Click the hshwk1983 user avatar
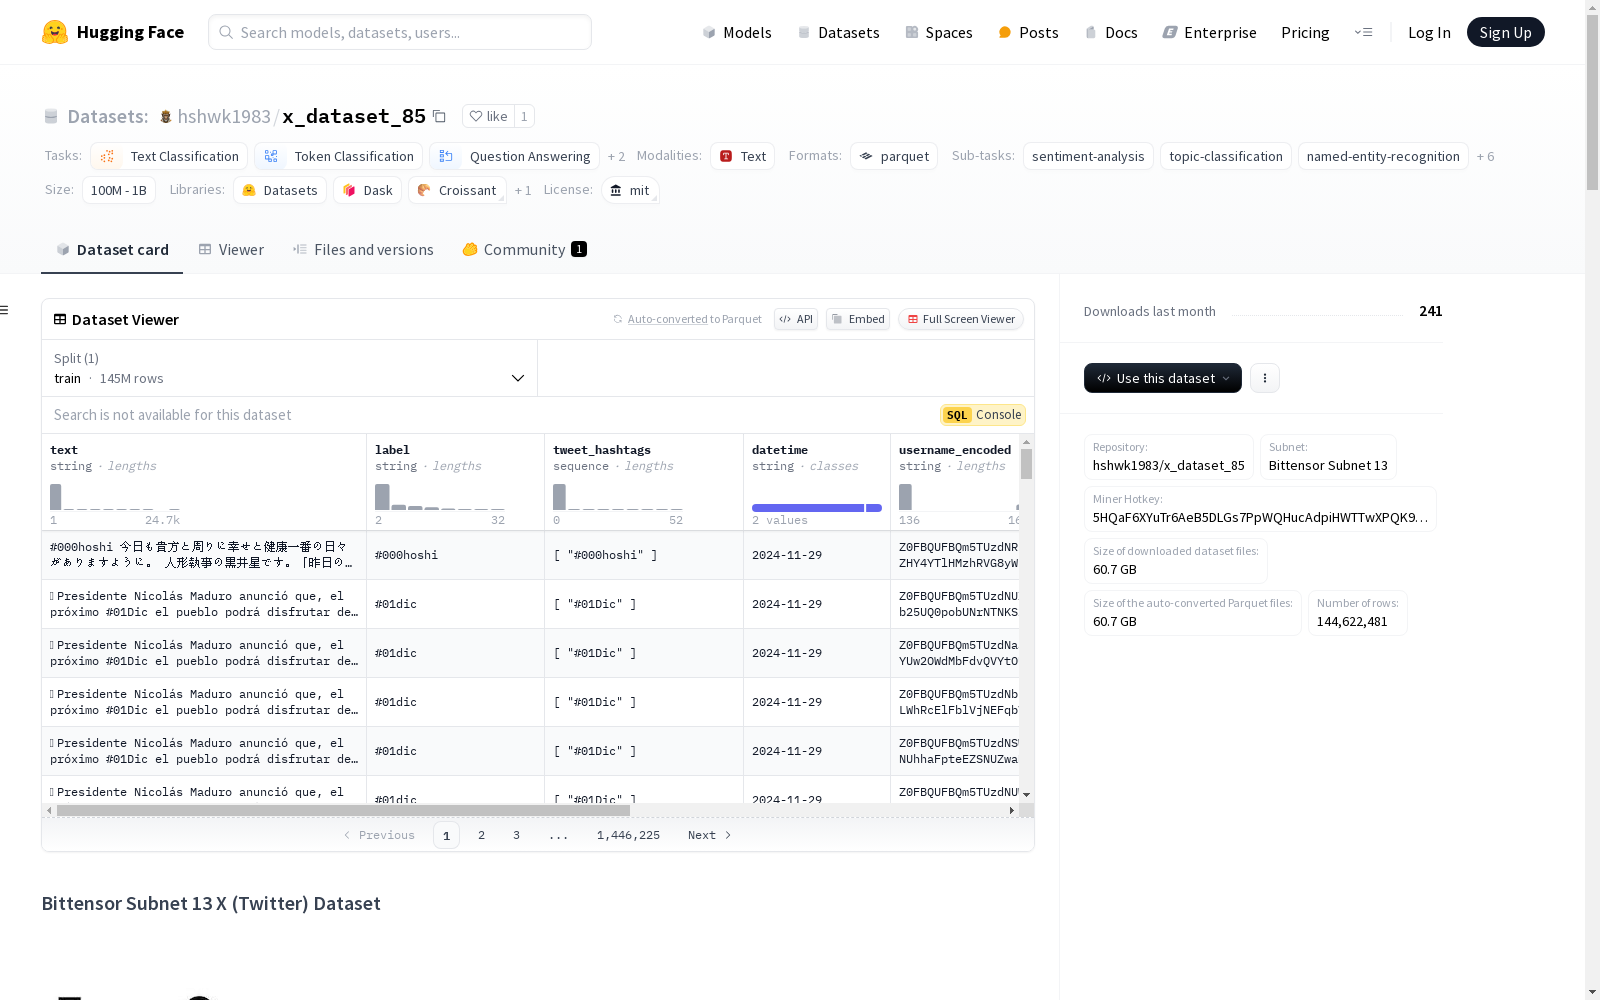The width and height of the screenshot is (1600, 1000). (166, 117)
